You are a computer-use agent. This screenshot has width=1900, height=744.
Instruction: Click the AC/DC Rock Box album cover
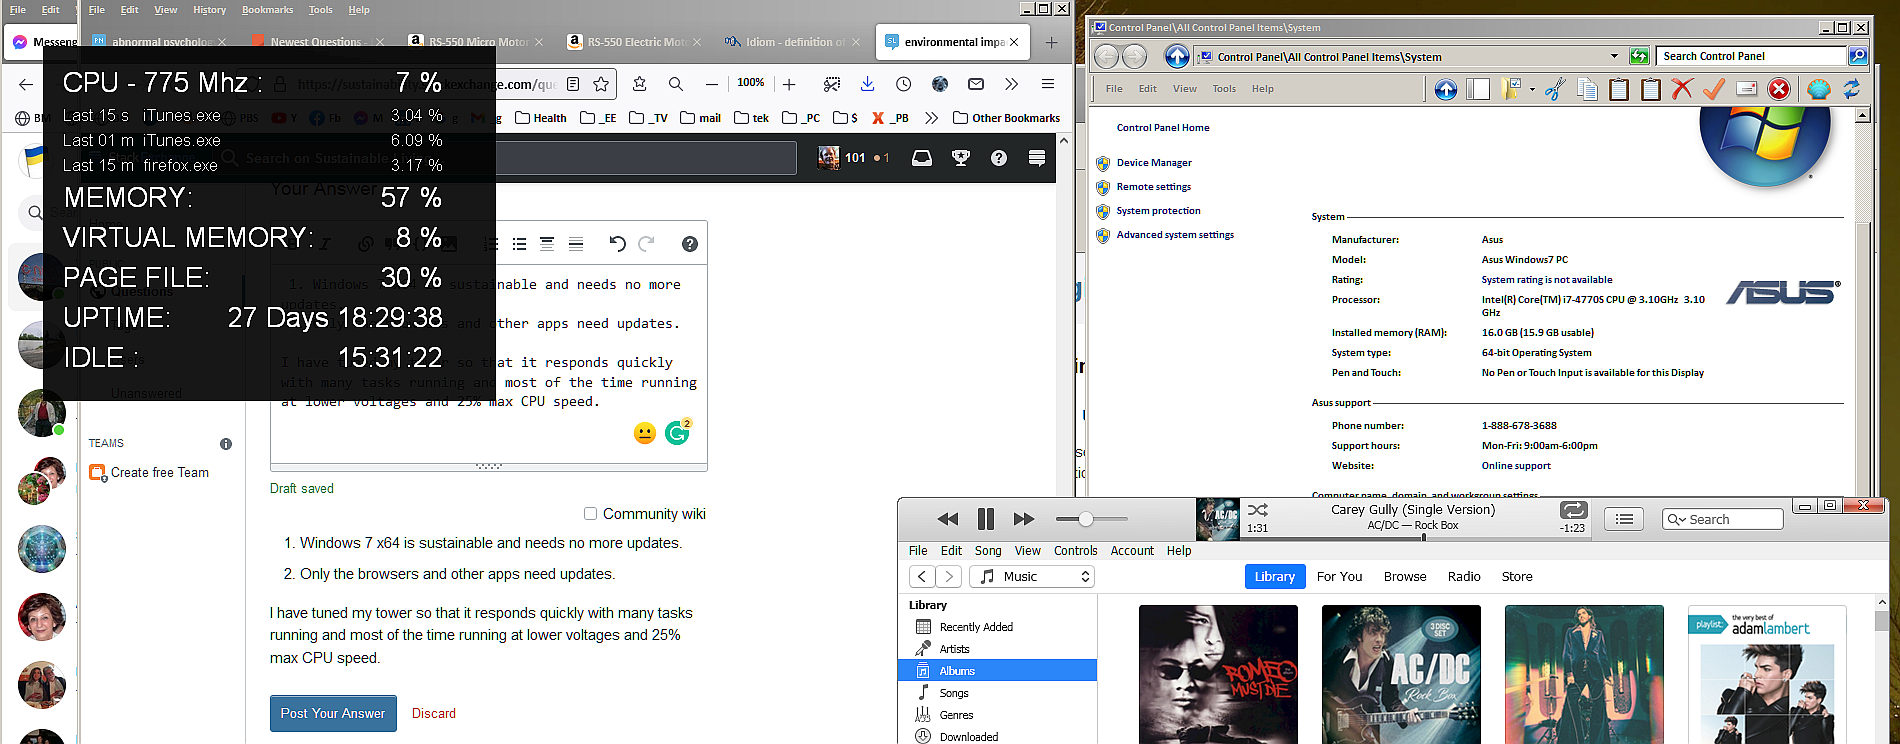coord(1401,674)
